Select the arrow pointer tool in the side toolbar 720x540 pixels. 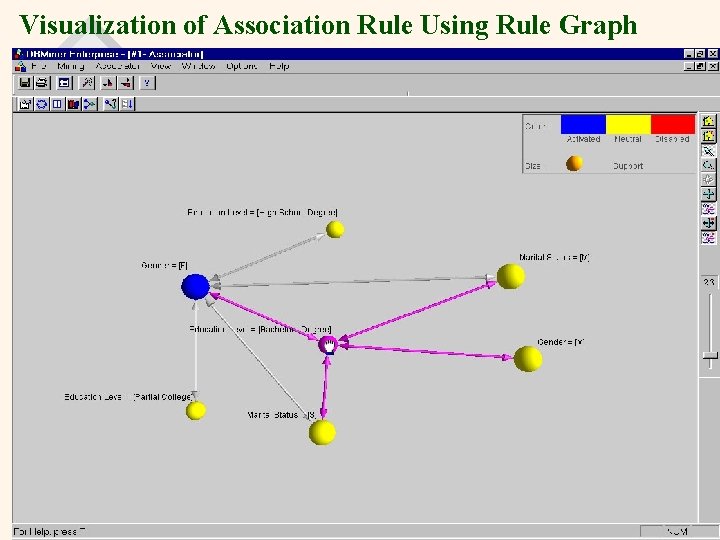pyautogui.click(x=709, y=151)
